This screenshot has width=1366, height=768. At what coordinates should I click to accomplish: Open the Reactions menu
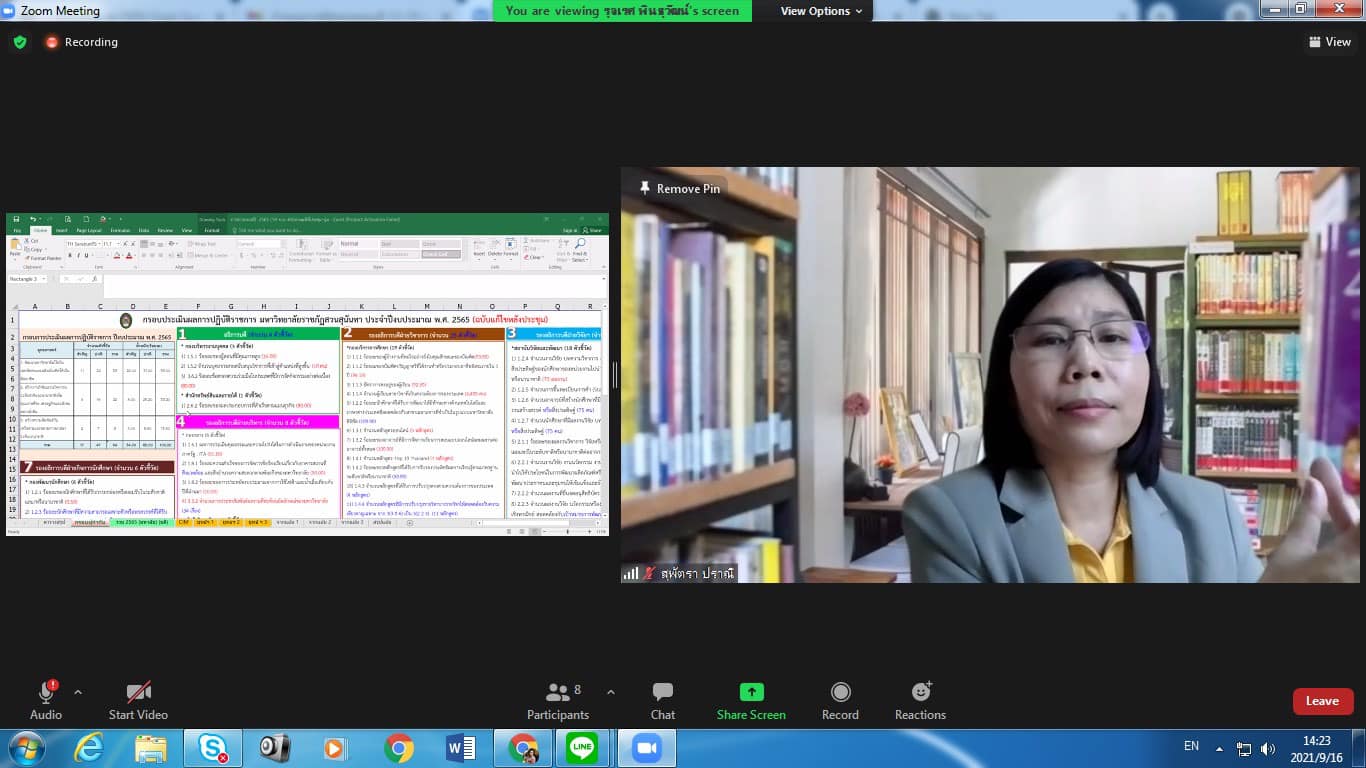click(x=920, y=692)
